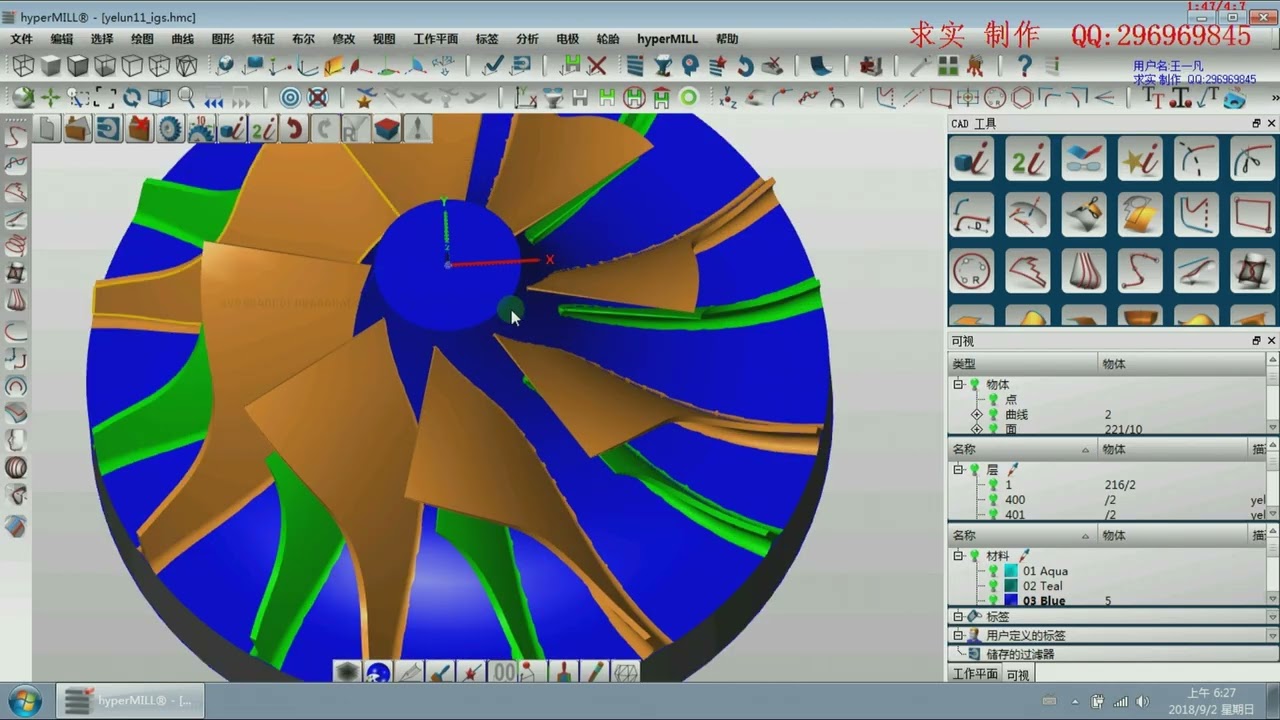This screenshot has width=1280, height=720.
Task: Collapse the 用户定义的标签 section
Action: click(958, 635)
